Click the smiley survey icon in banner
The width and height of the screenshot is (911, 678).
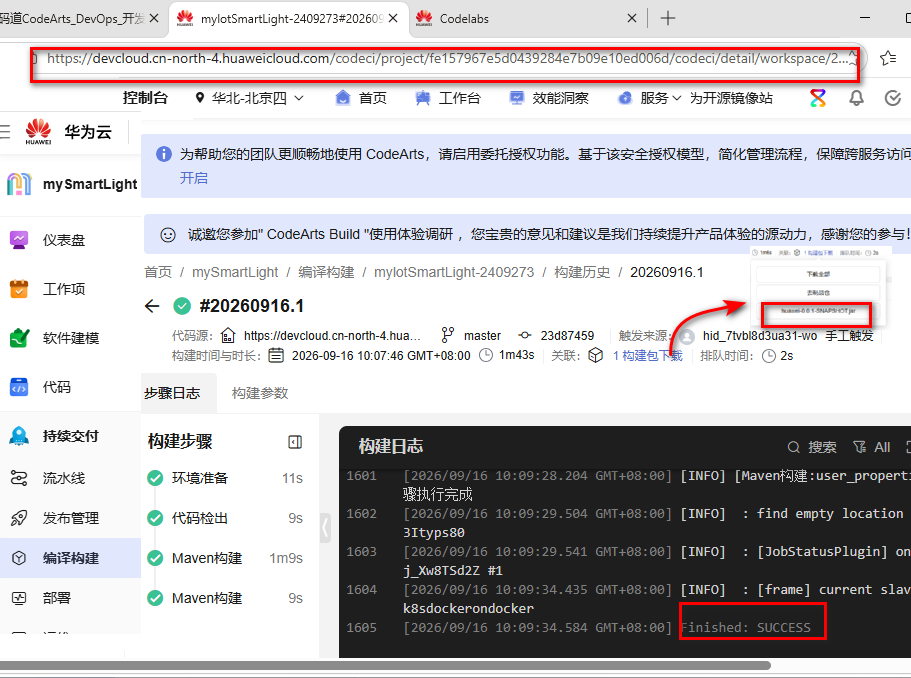tap(168, 235)
